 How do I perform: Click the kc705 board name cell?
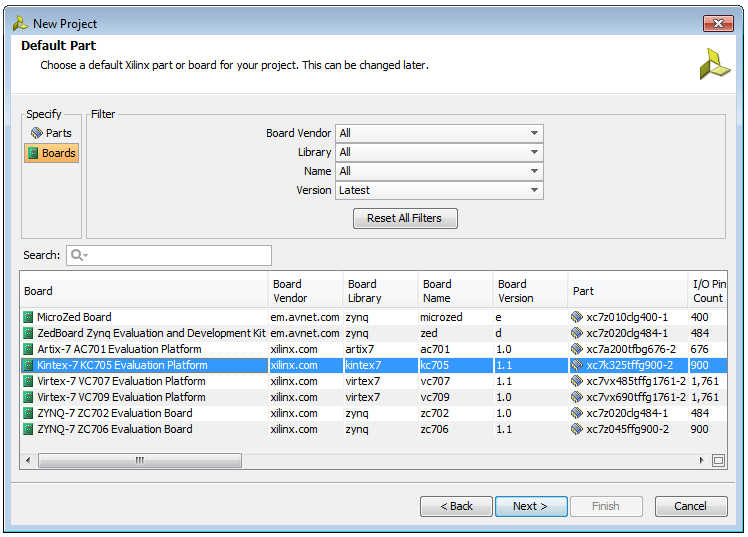coord(455,365)
